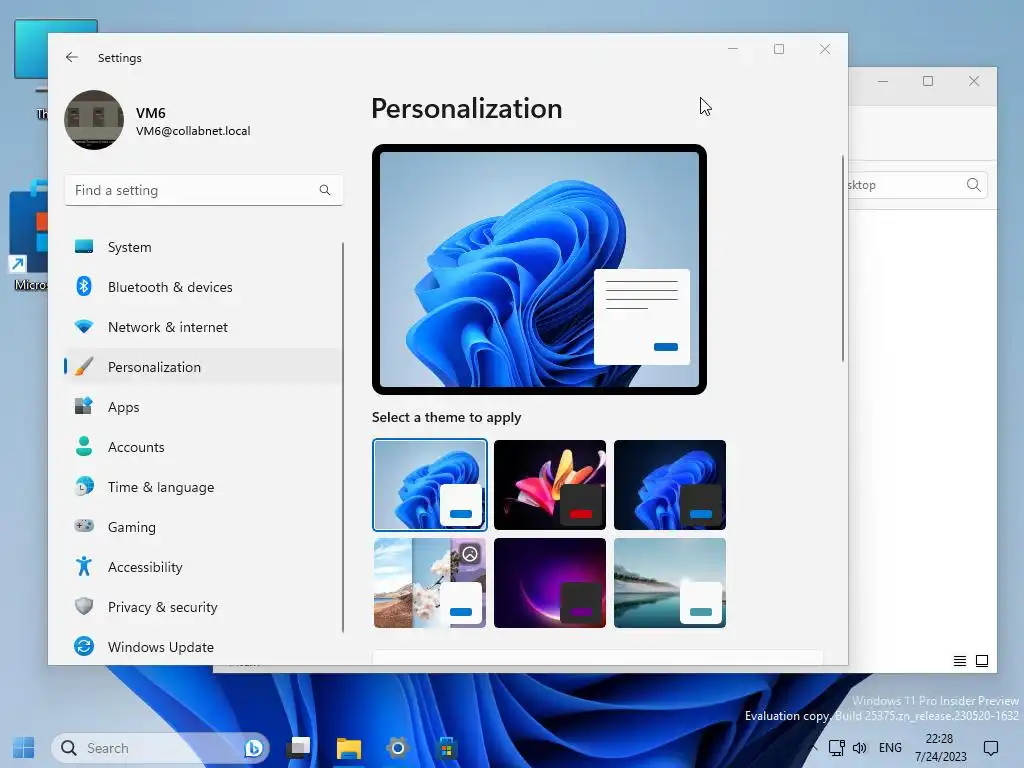
Task: Open Bluetooth & devices settings
Action: click(x=203, y=287)
